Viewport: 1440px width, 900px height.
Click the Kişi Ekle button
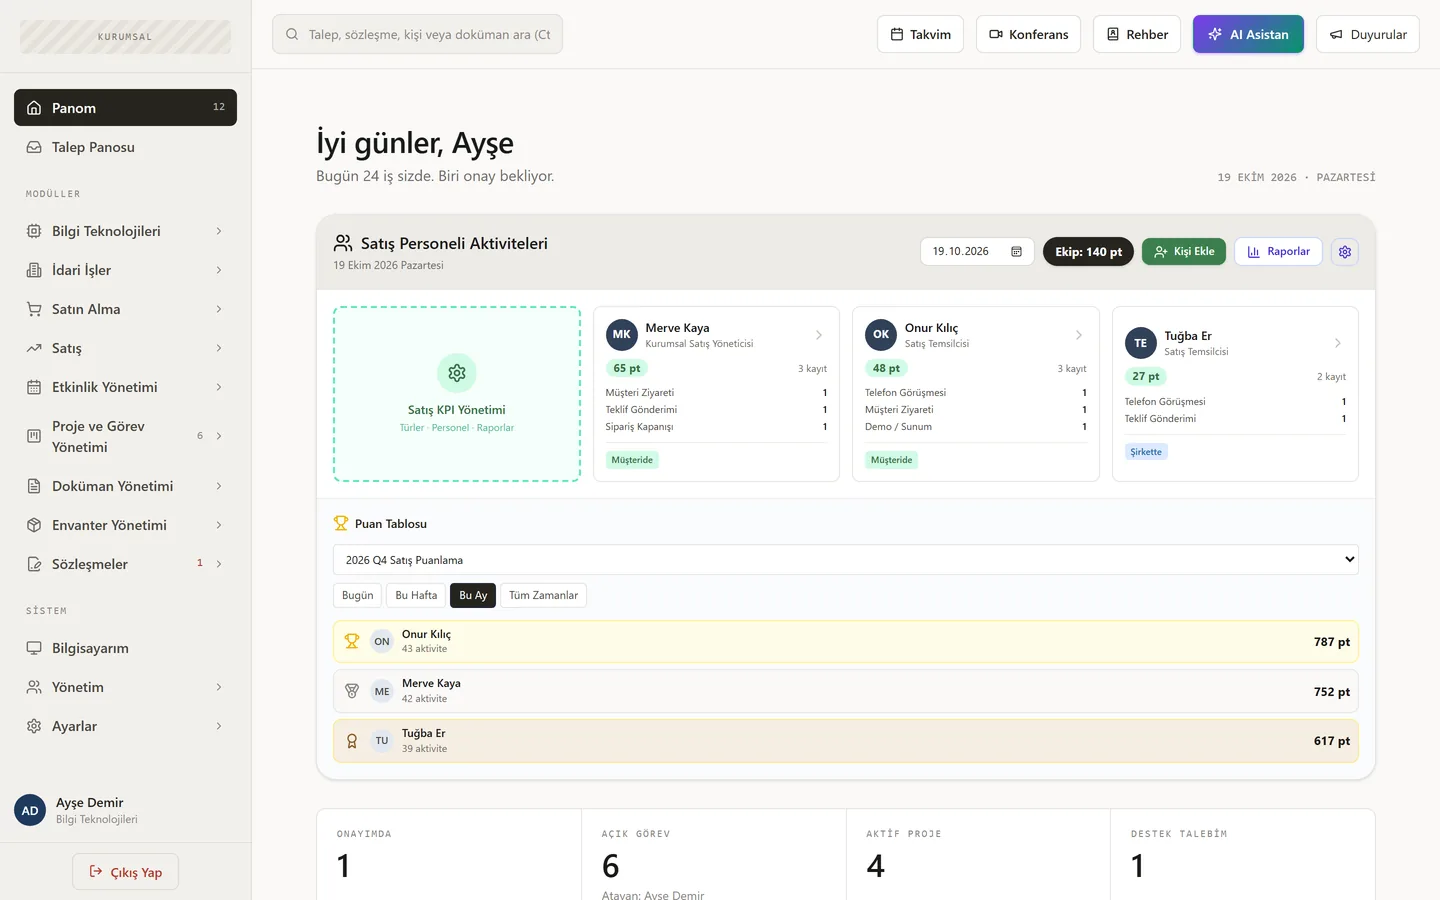pos(1184,252)
